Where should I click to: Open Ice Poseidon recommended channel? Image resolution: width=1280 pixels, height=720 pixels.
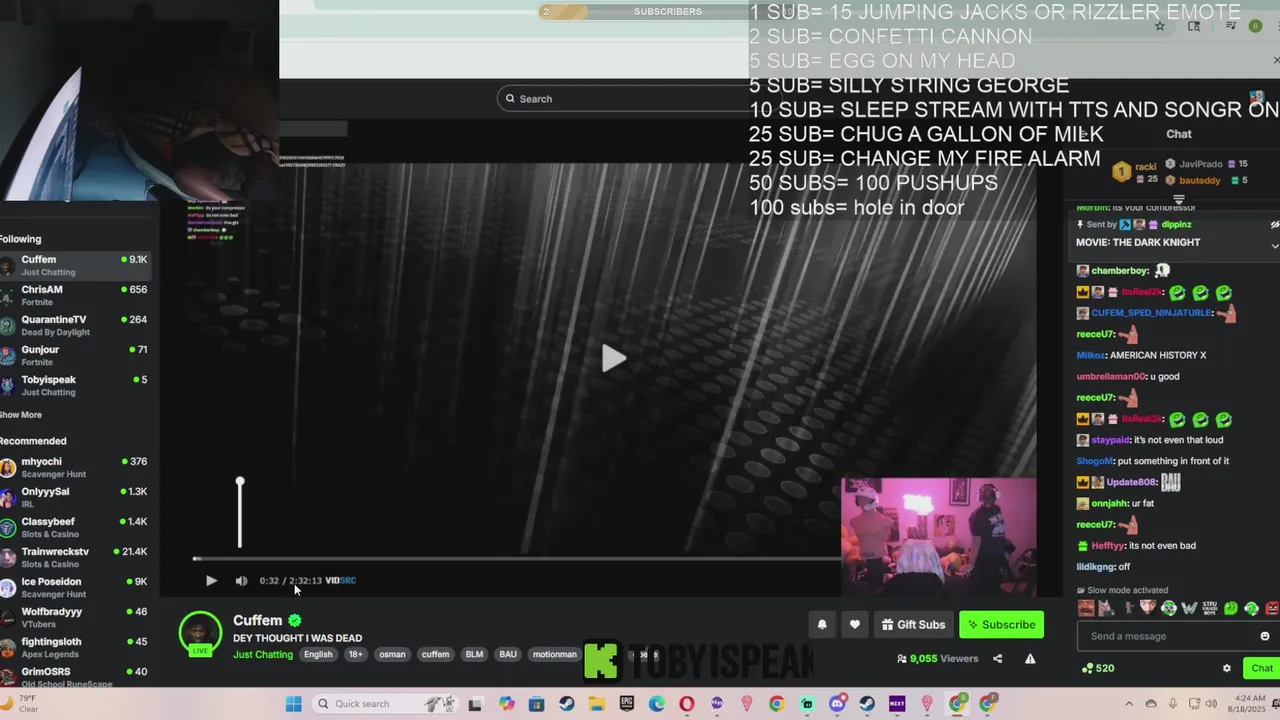coord(76,587)
